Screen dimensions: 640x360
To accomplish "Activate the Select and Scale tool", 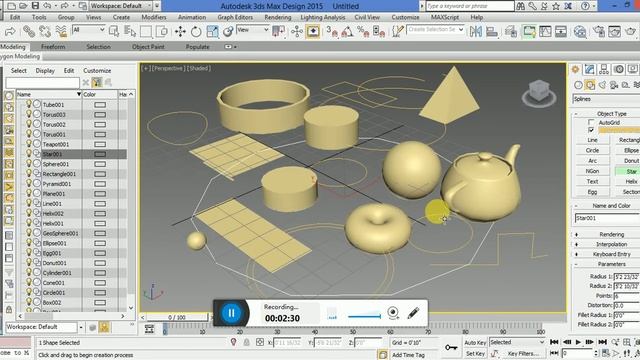I will (x=212, y=31).
